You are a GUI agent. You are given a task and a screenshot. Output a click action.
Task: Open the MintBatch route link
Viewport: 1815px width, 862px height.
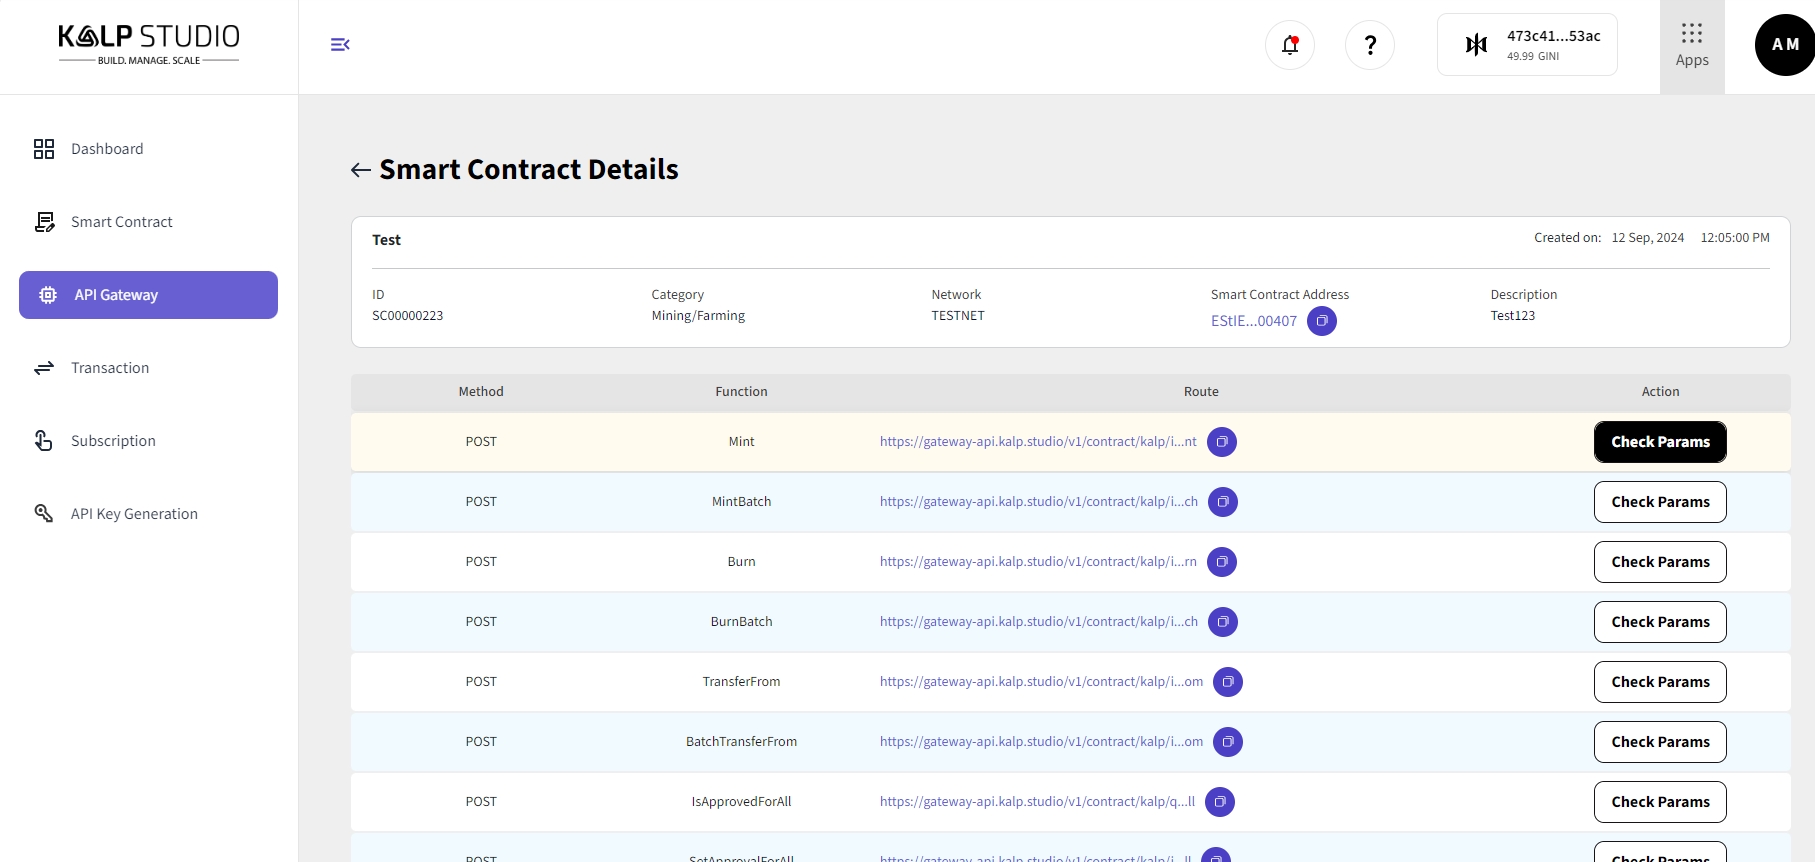click(1038, 502)
